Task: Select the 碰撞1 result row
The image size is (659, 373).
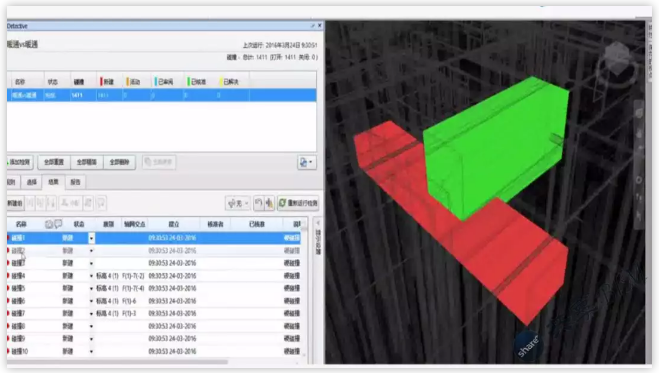Action: (x=154, y=238)
